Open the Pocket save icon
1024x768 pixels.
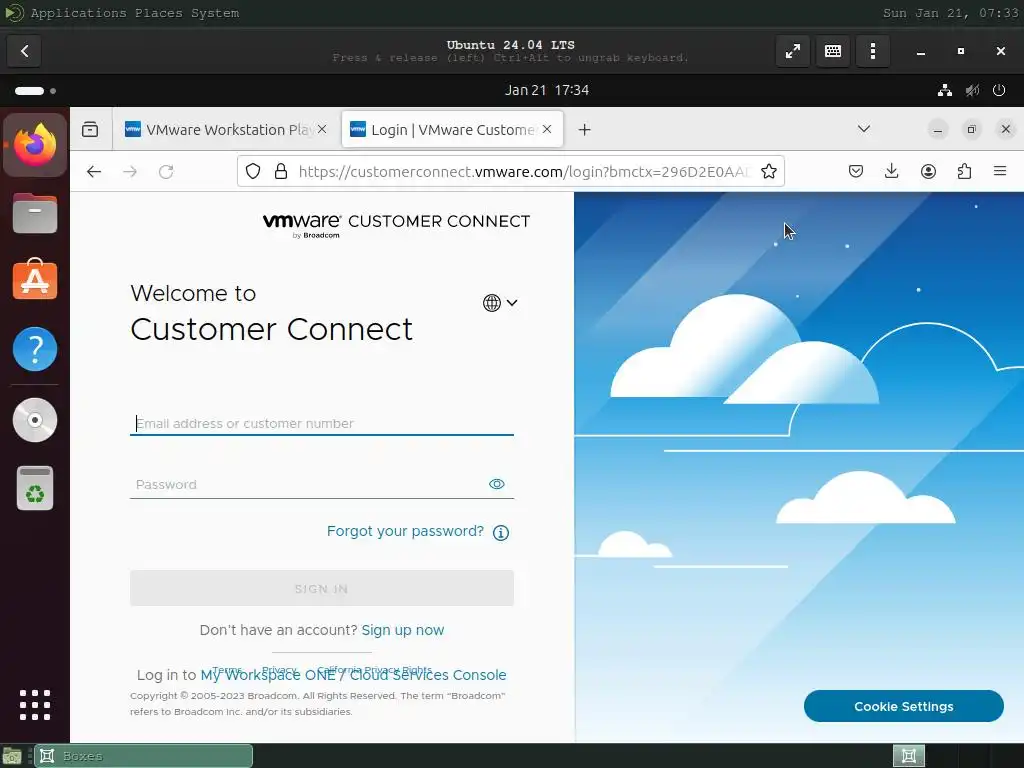click(x=856, y=172)
